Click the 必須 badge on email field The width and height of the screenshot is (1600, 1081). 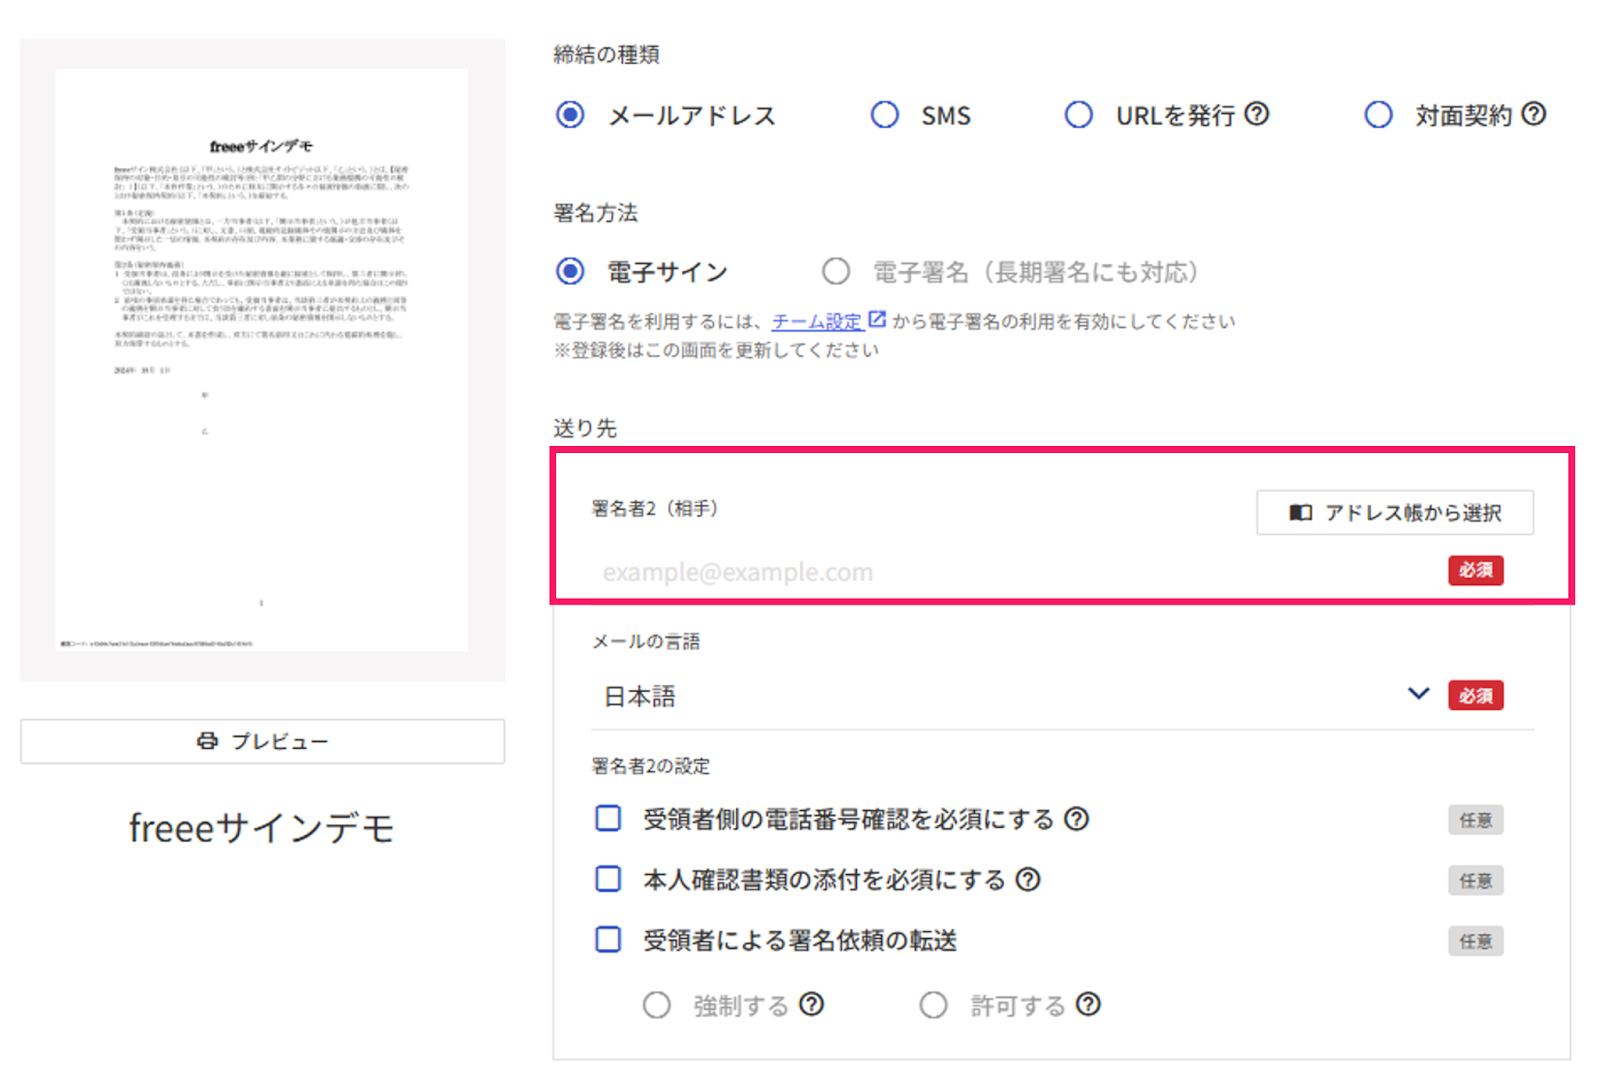point(1476,570)
